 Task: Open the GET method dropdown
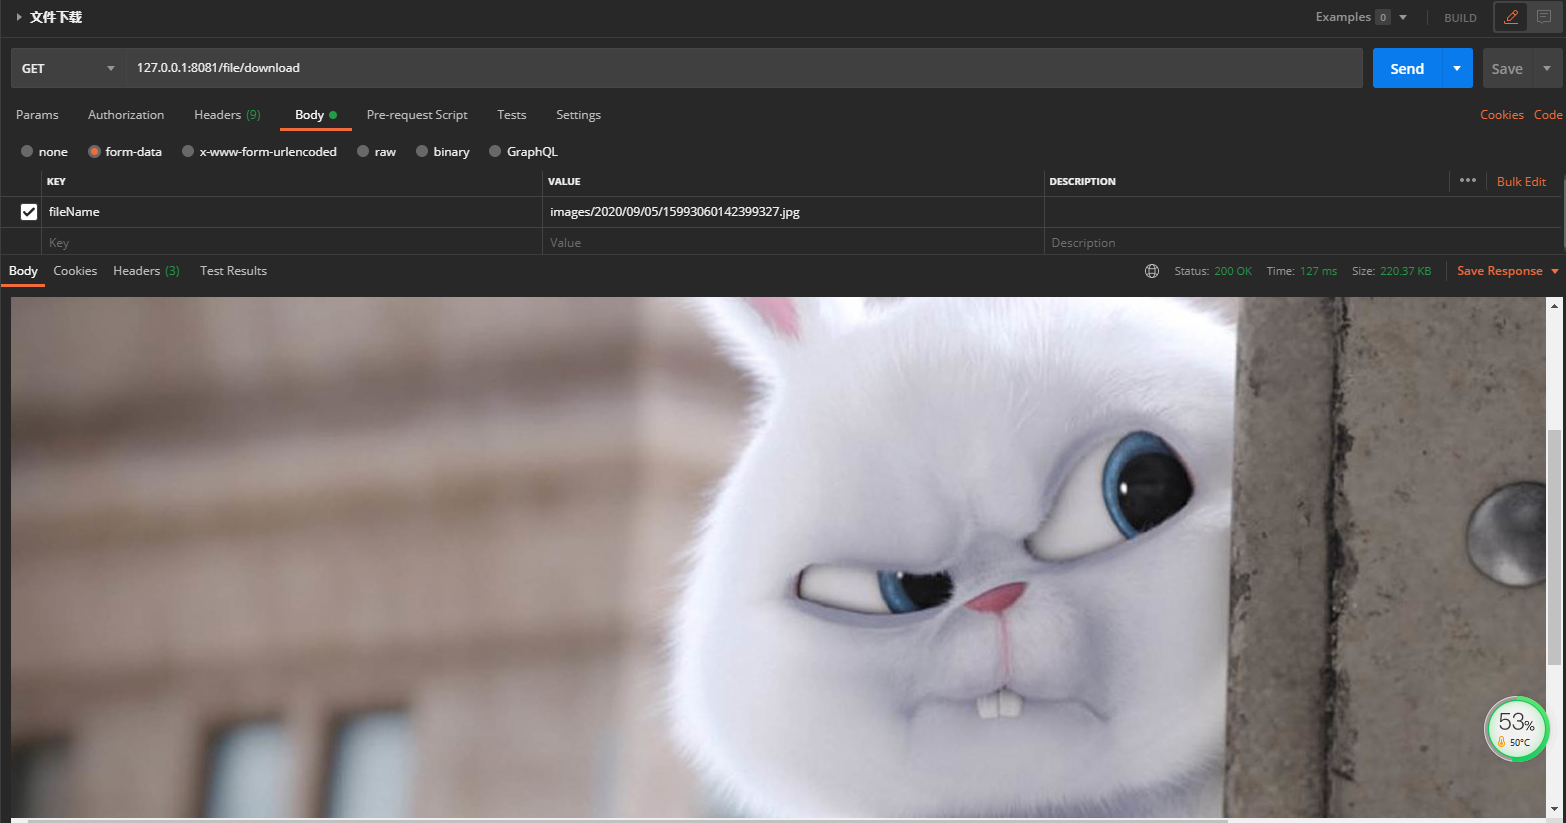[x=68, y=68]
